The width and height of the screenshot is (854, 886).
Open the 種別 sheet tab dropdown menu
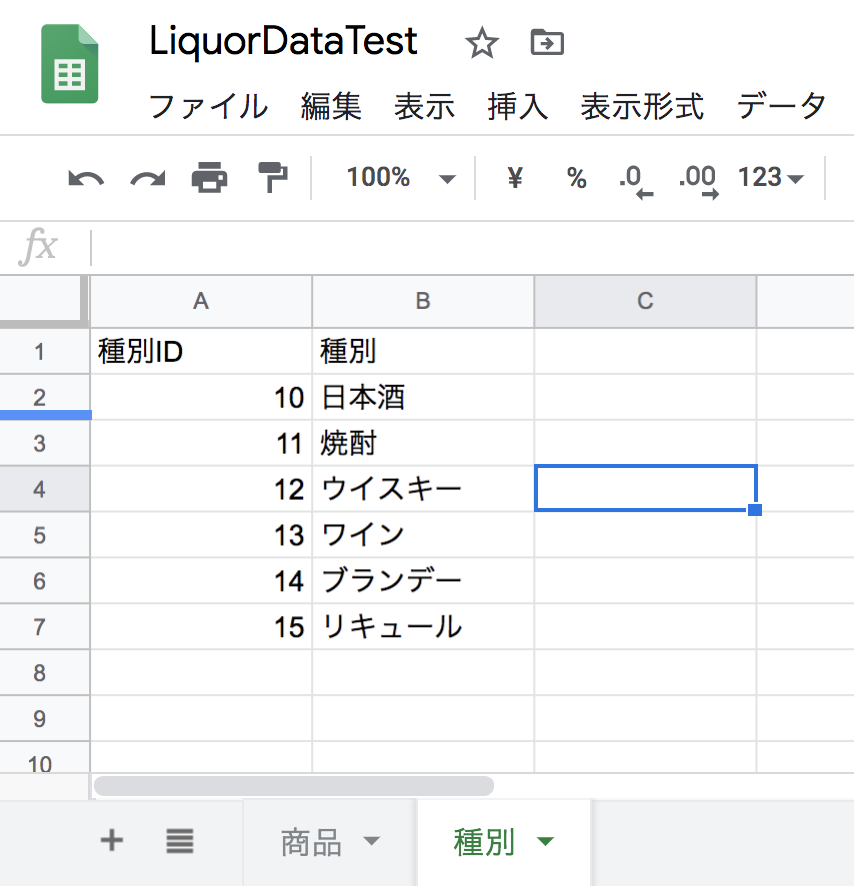545,842
